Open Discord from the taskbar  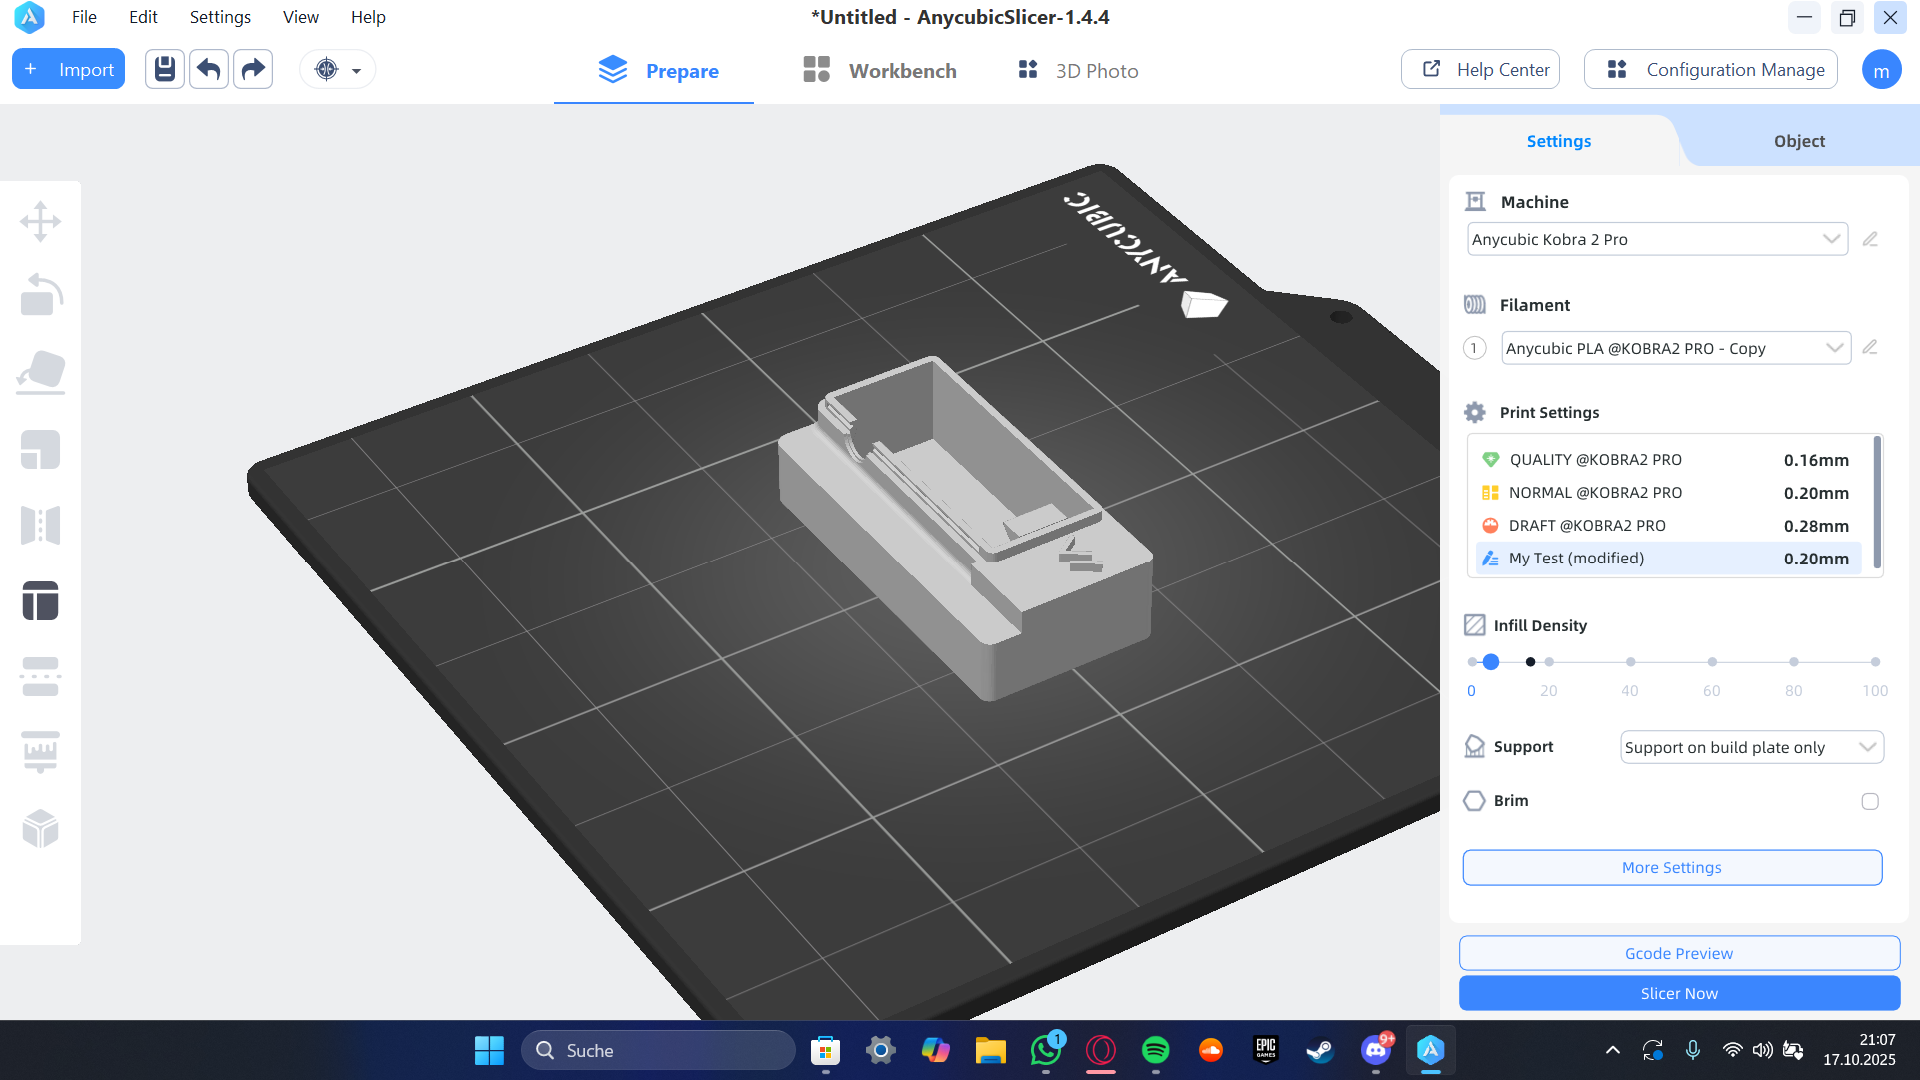(1376, 1050)
